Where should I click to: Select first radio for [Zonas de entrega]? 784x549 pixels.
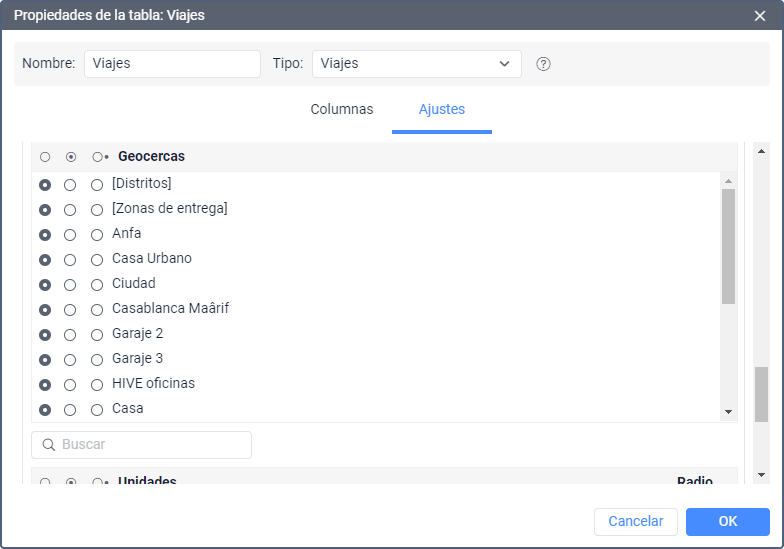click(45, 210)
